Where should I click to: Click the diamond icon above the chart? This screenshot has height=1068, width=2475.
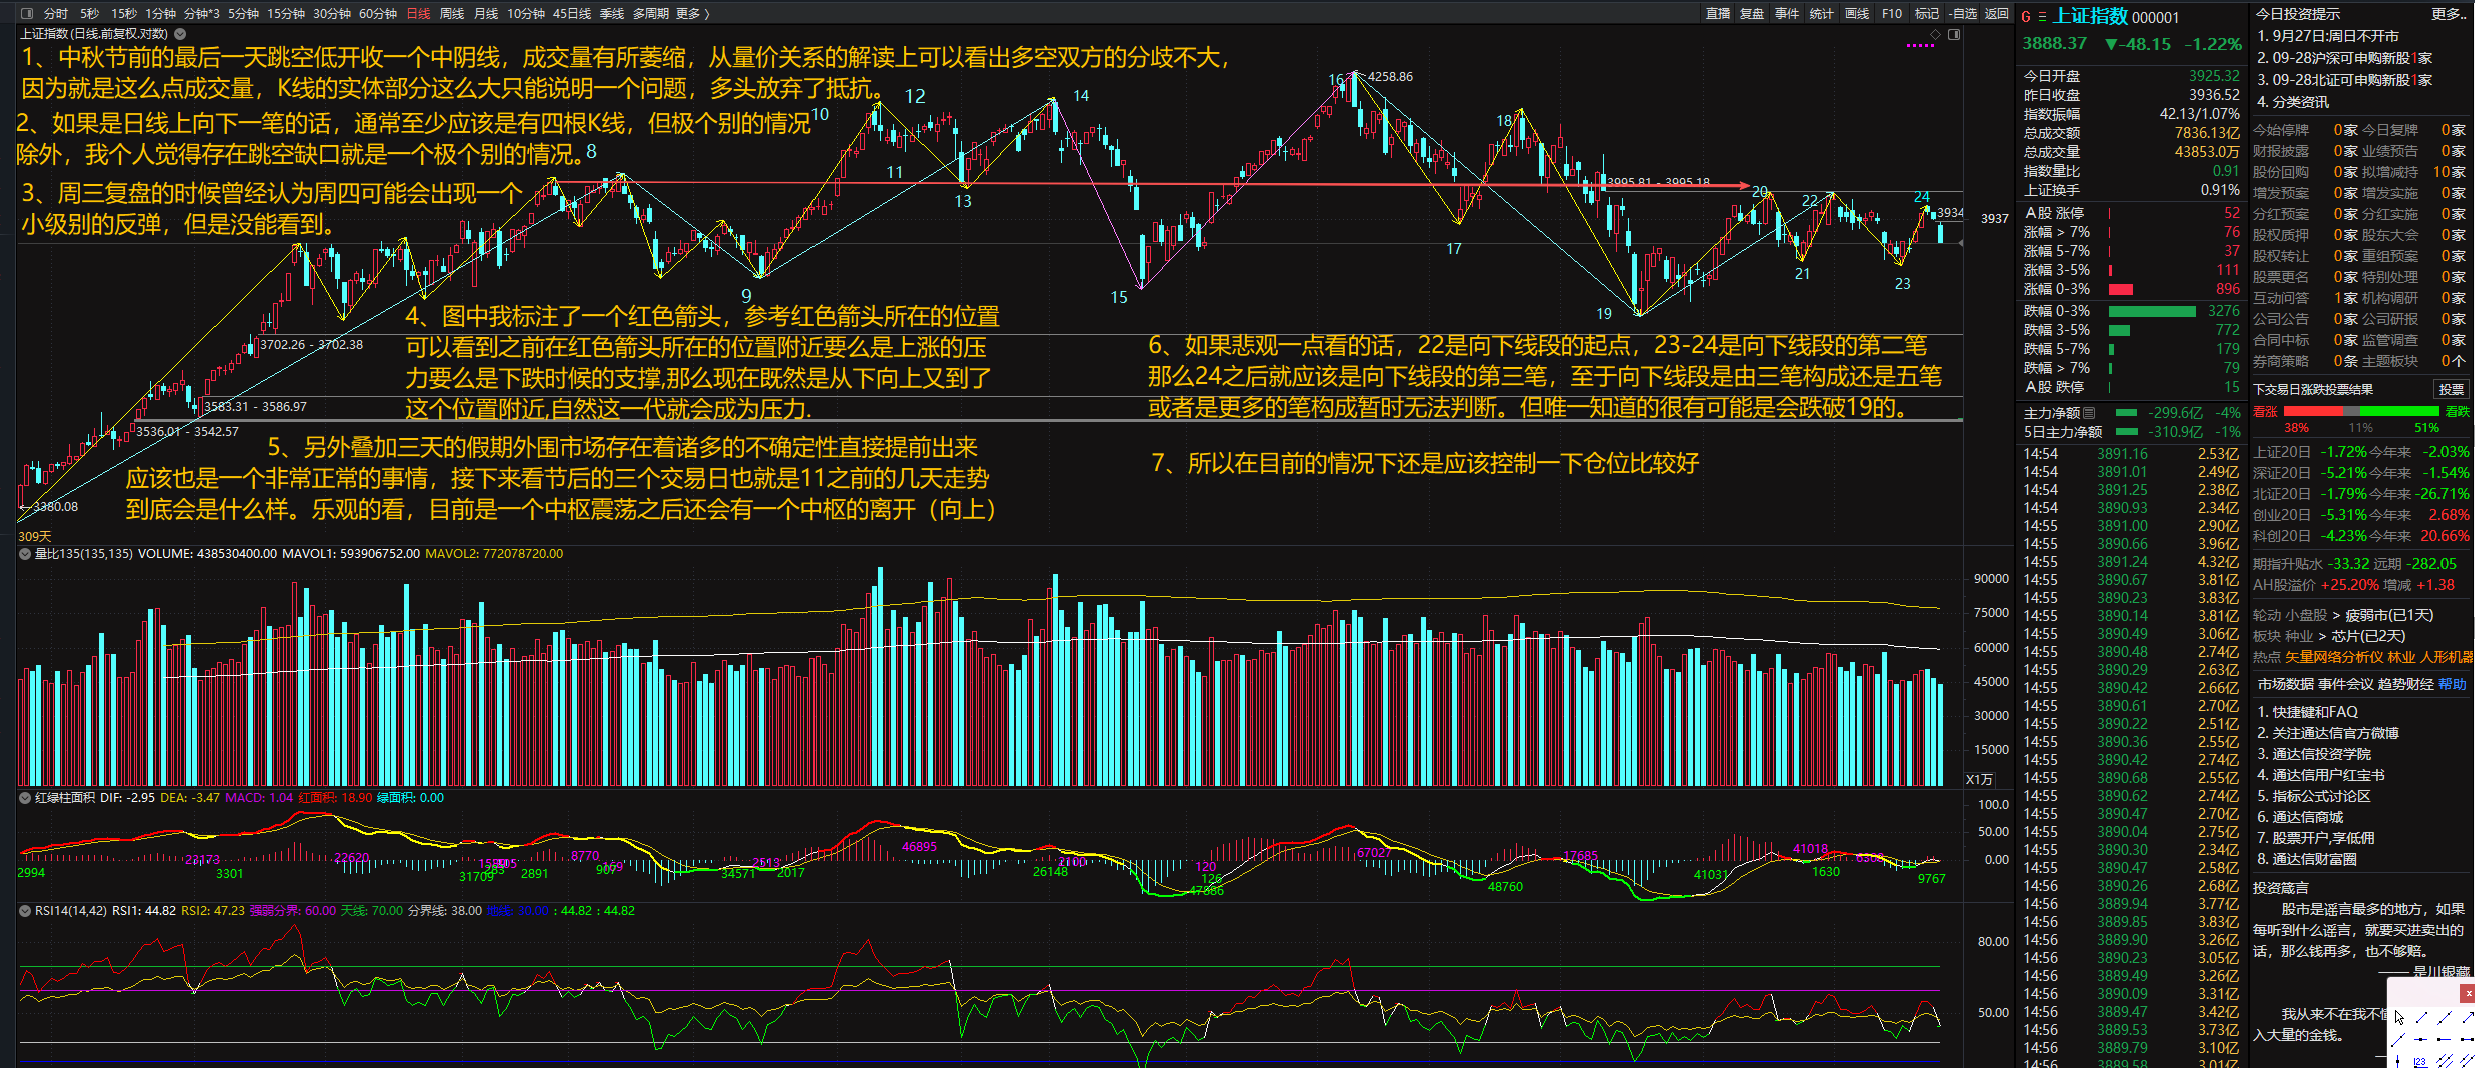pyautogui.click(x=1935, y=34)
